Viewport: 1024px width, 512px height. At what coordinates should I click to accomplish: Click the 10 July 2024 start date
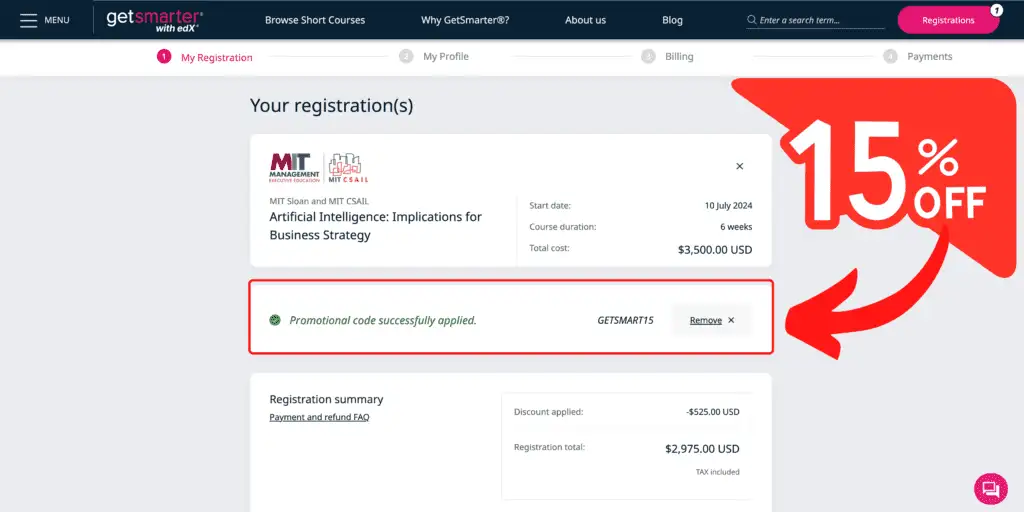[x=728, y=206]
